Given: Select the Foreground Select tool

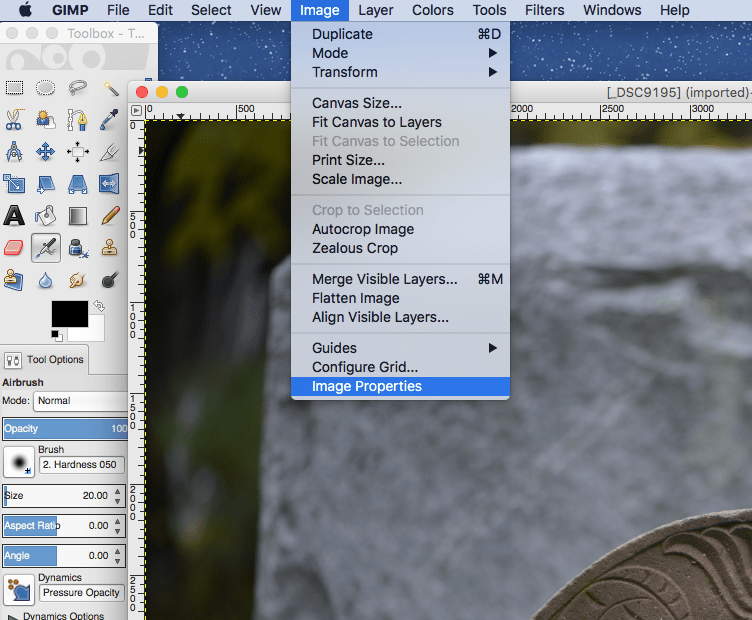Looking at the screenshot, I should click(x=46, y=120).
